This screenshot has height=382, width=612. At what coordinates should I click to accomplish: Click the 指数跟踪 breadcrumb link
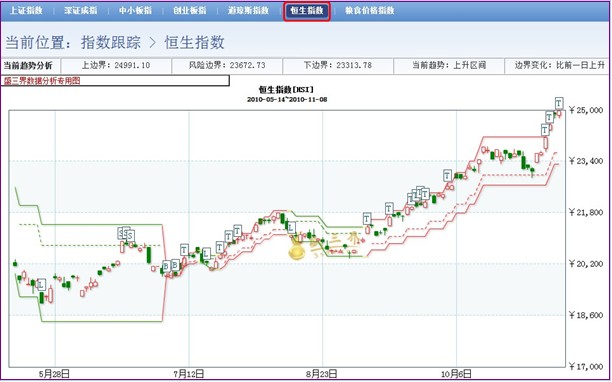(111, 42)
